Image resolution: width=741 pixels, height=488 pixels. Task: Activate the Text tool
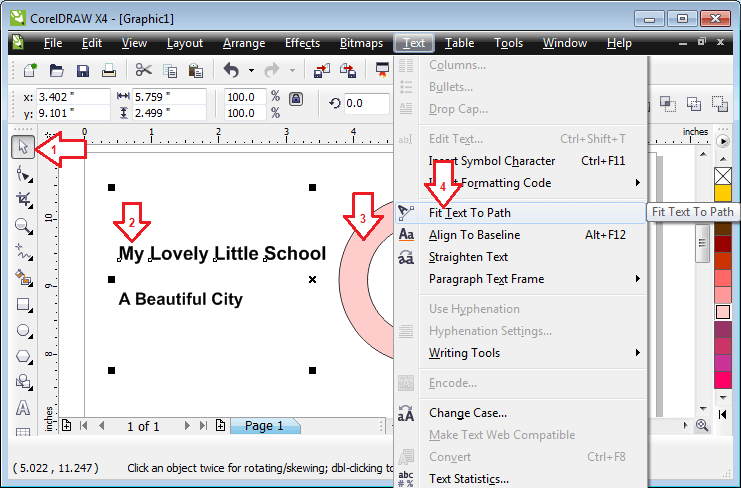(x=24, y=408)
